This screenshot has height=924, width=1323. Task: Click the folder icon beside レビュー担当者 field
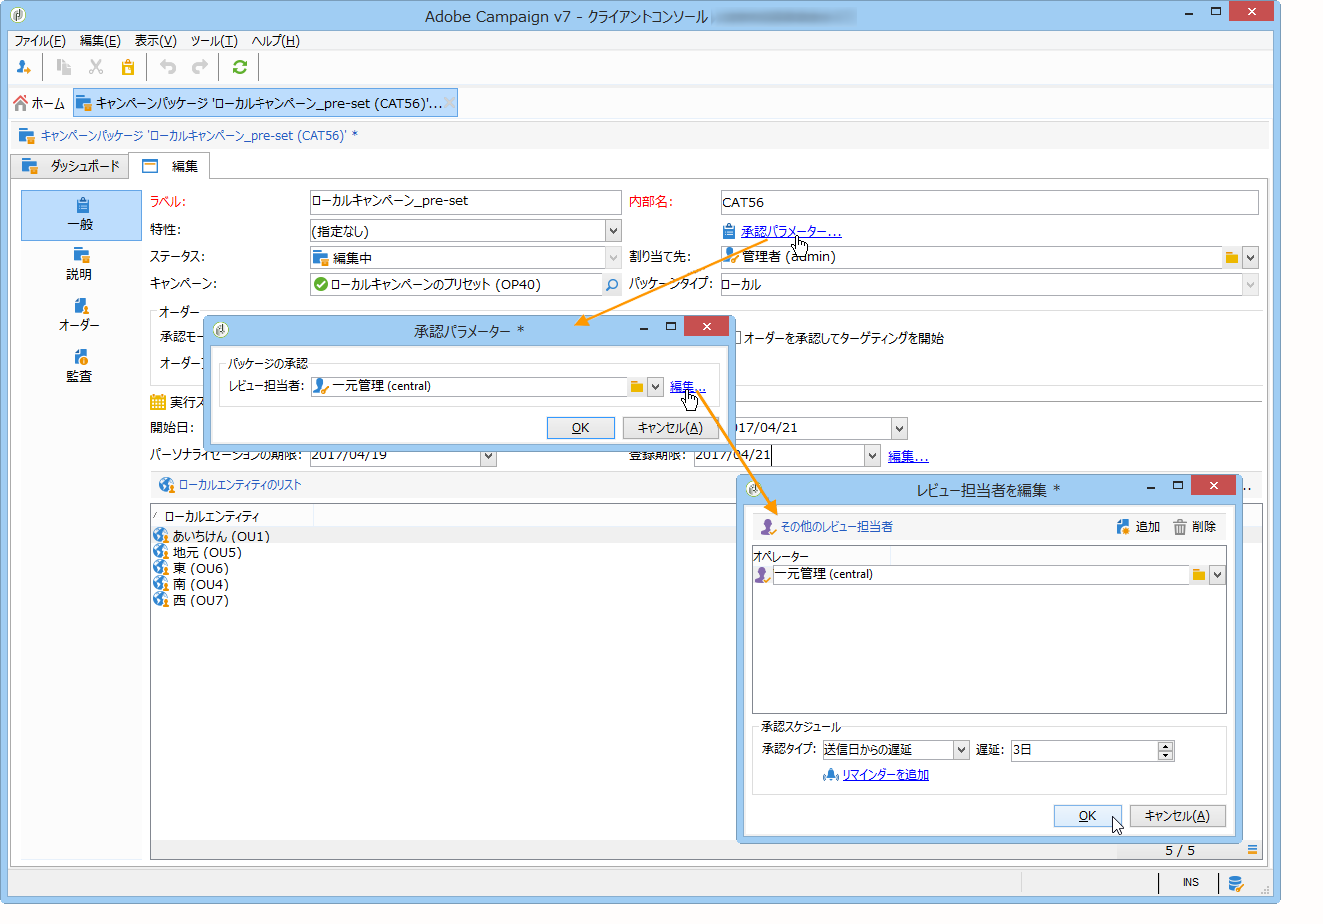coord(636,387)
